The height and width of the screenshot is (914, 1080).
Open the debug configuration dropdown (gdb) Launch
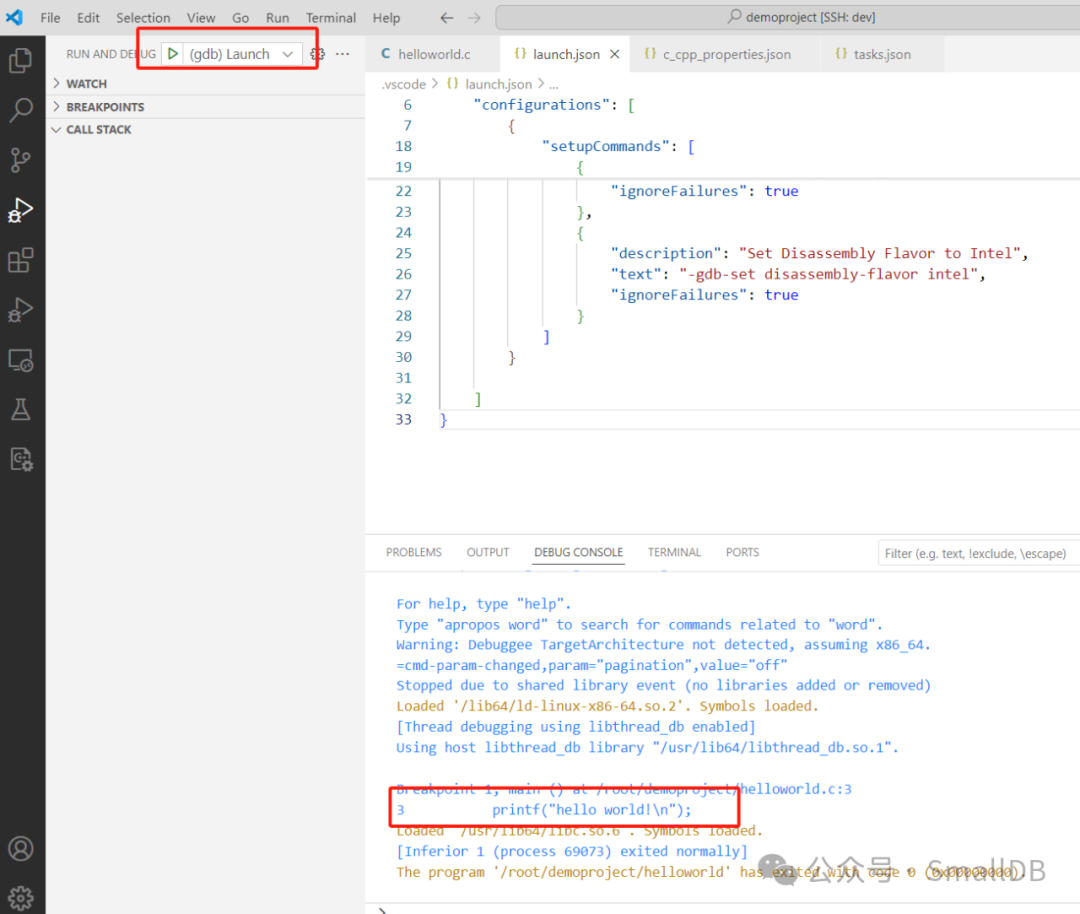coord(241,54)
